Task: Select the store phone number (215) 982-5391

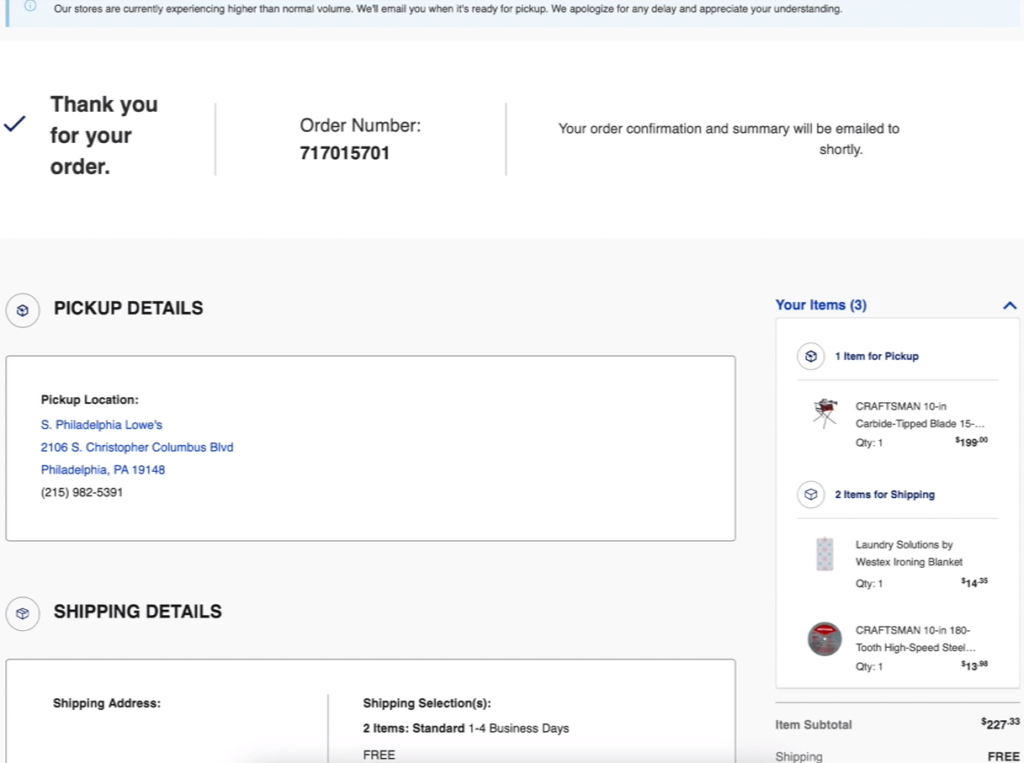Action: (x=82, y=493)
